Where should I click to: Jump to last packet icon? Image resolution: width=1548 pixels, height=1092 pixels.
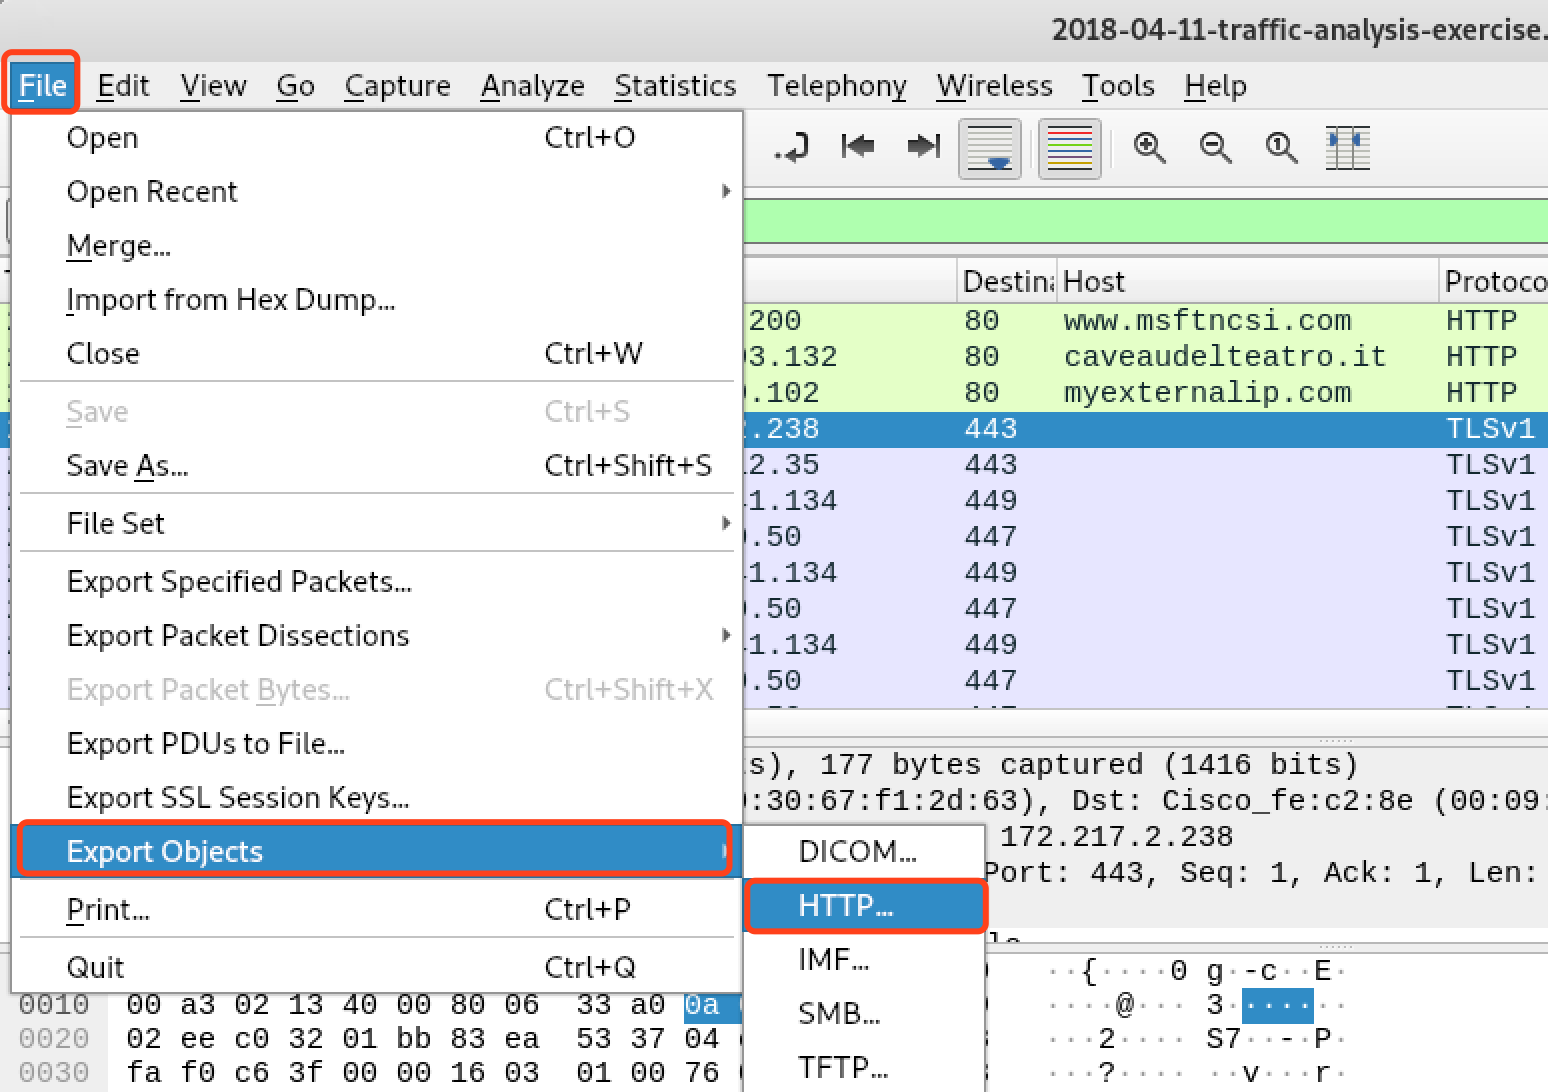pos(923,147)
